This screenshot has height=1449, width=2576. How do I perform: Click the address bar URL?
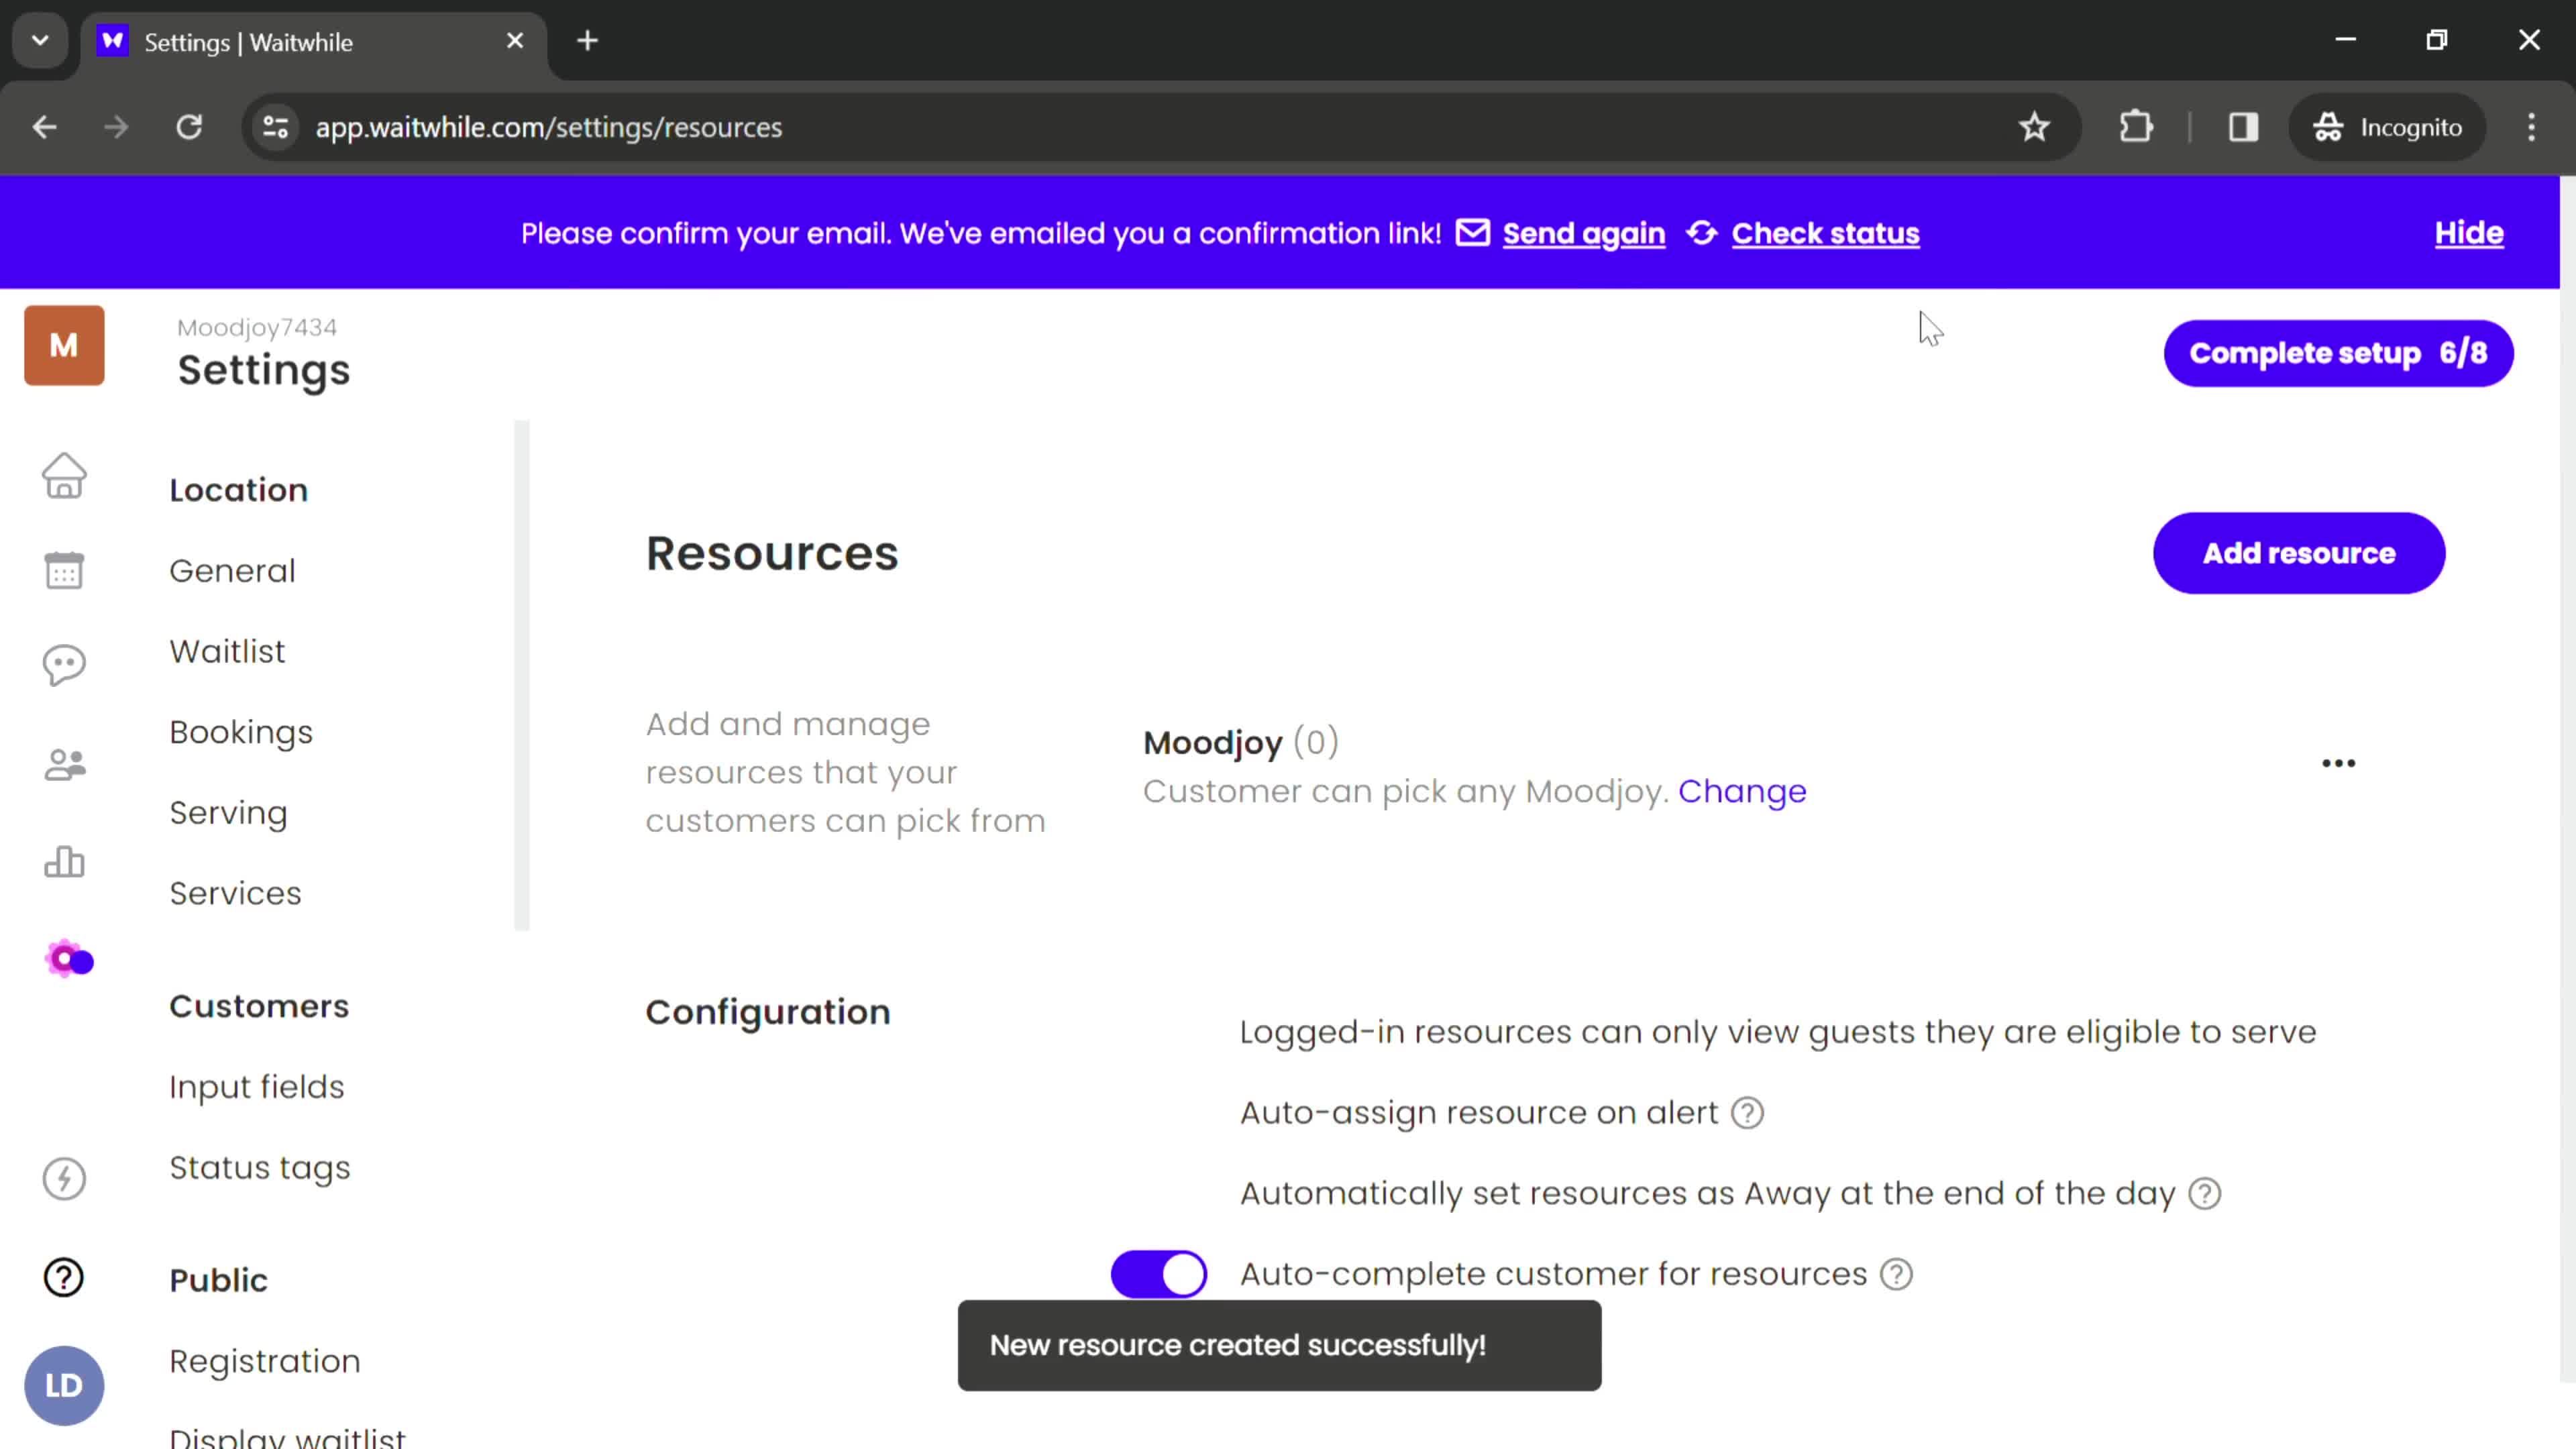tap(548, 128)
